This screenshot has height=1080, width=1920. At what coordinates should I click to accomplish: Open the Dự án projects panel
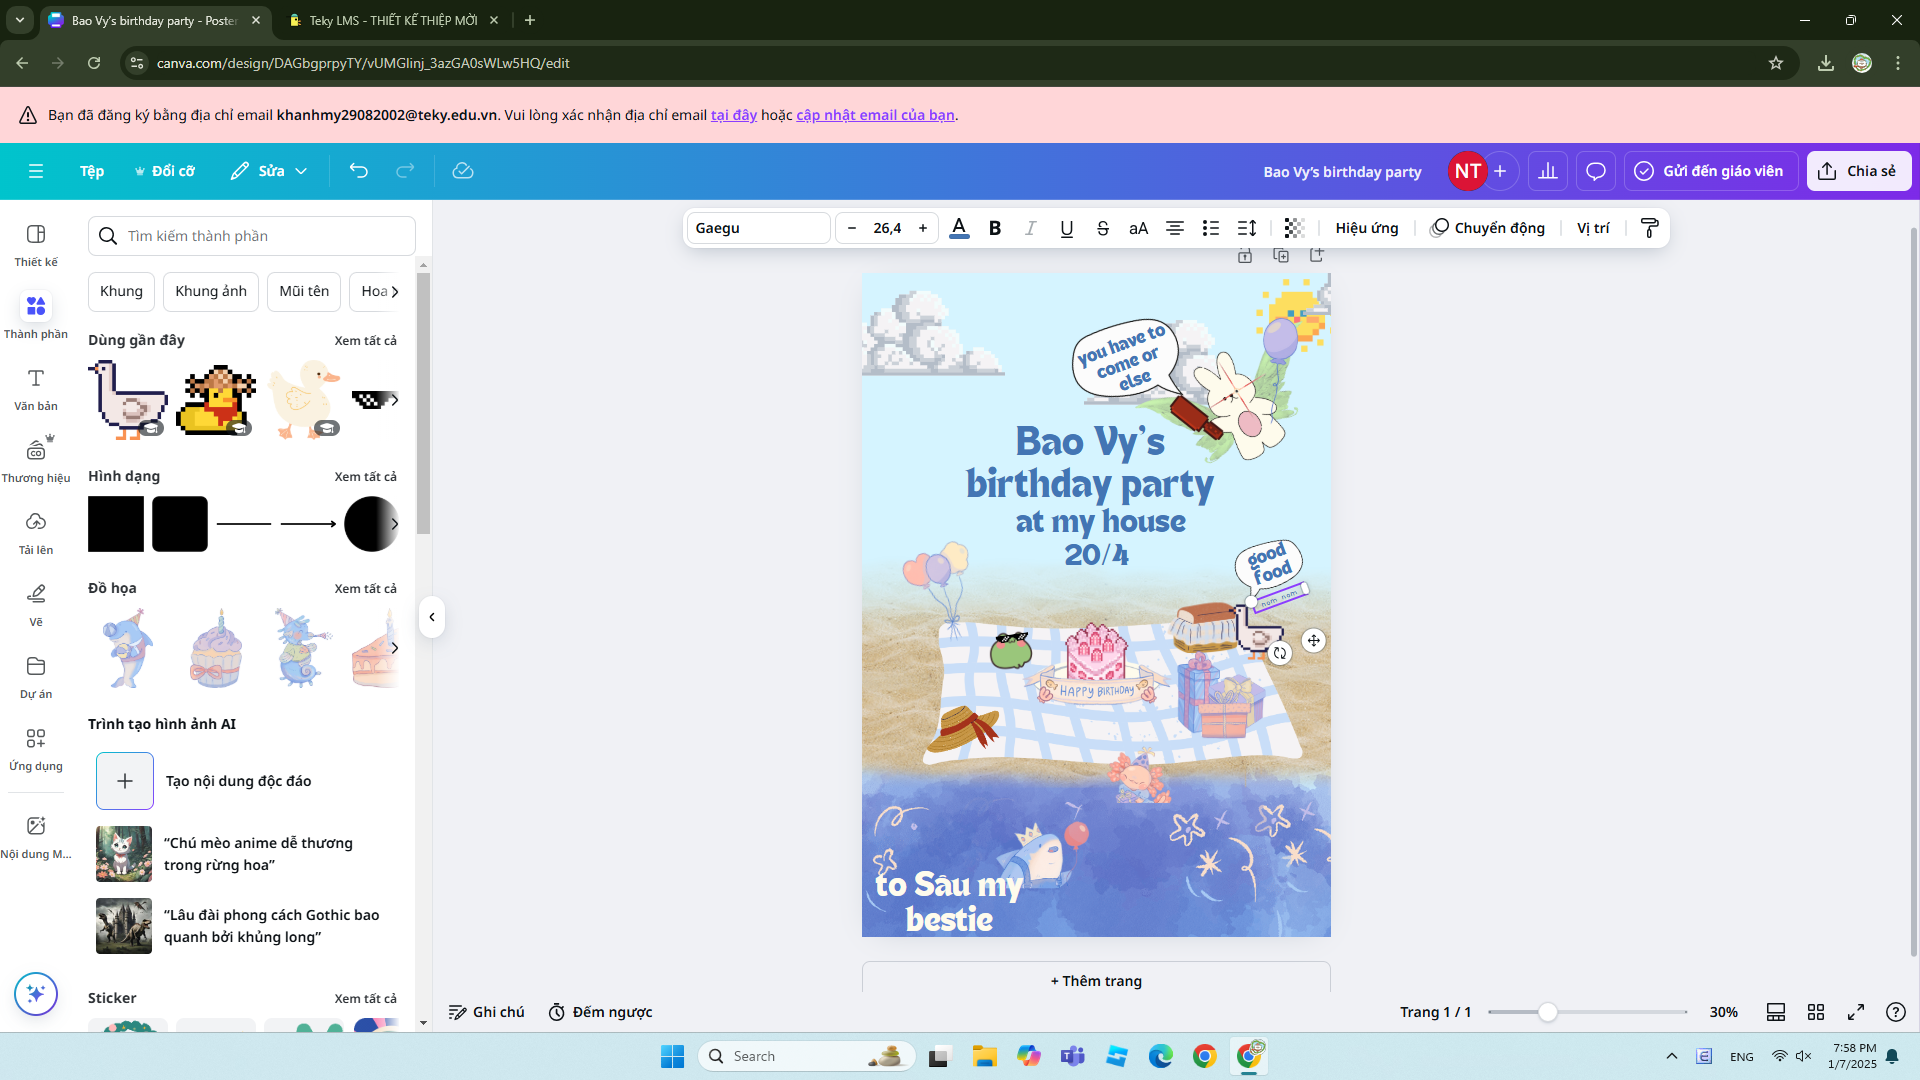coord(36,677)
